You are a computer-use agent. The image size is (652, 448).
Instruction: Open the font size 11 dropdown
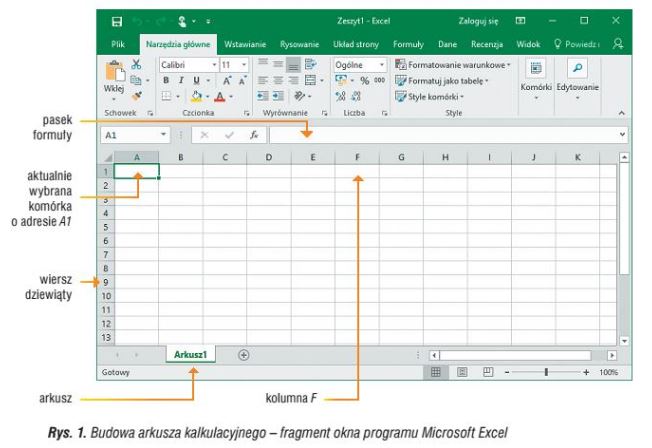(244, 65)
